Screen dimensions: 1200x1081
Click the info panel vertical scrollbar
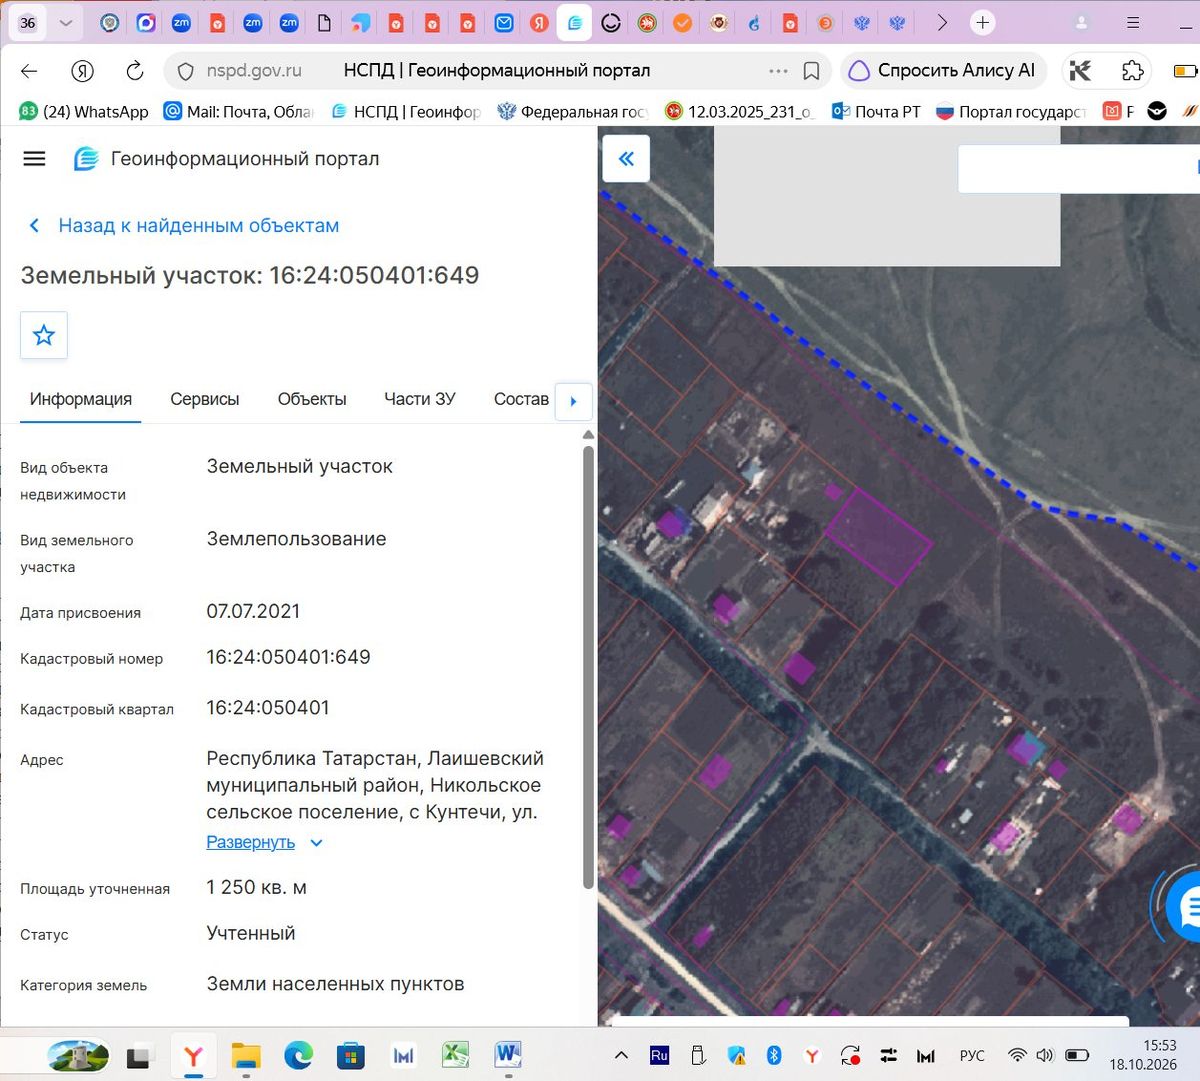[588, 665]
